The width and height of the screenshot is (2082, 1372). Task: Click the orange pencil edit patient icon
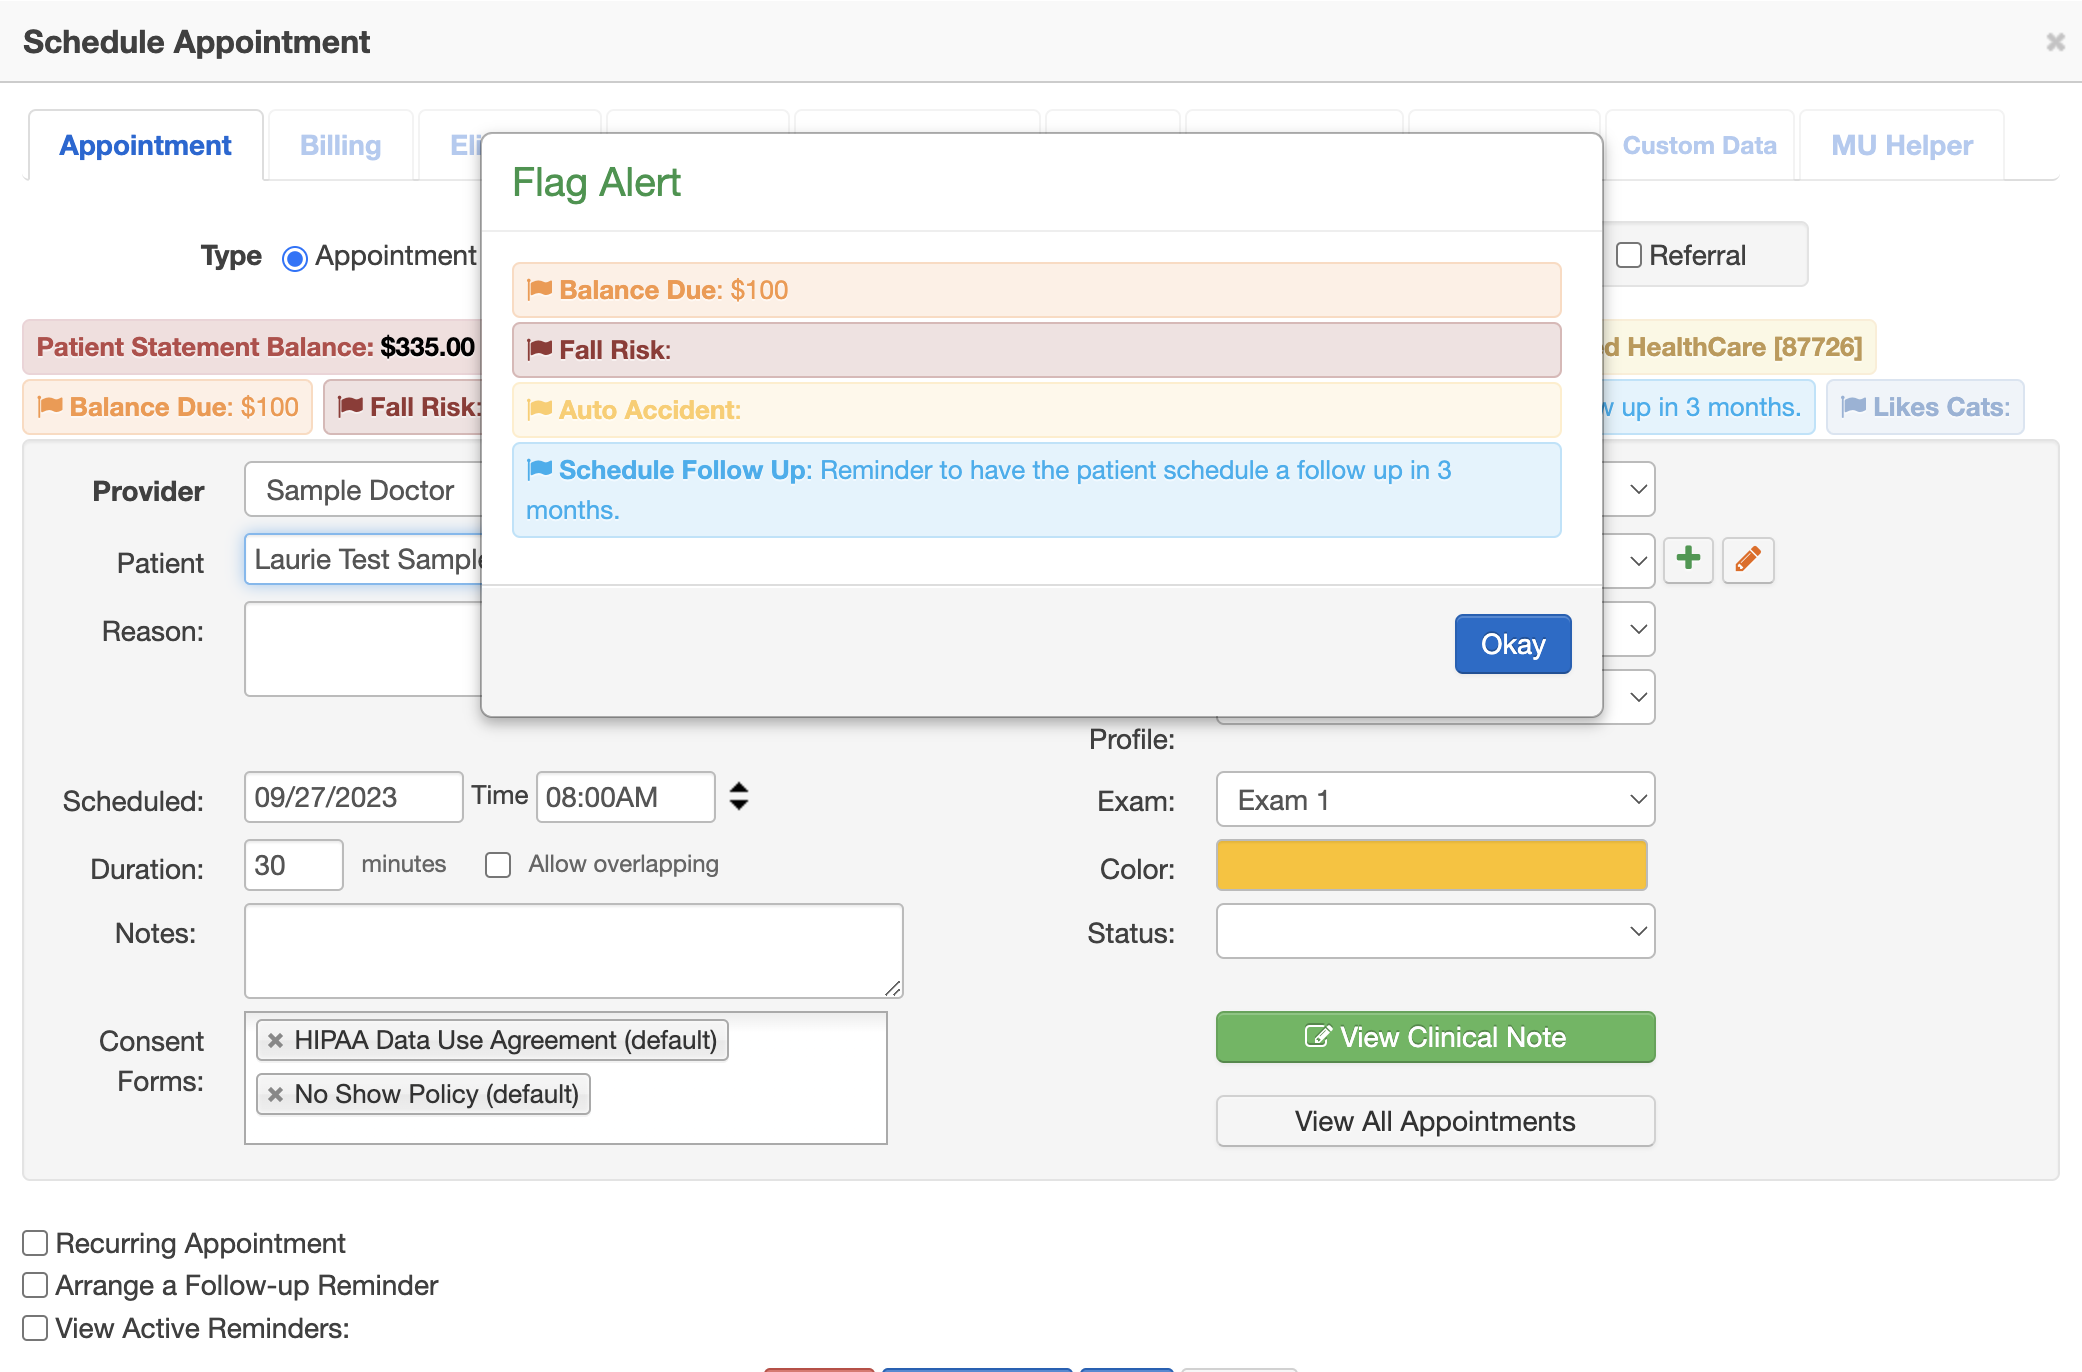click(x=1748, y=559)
